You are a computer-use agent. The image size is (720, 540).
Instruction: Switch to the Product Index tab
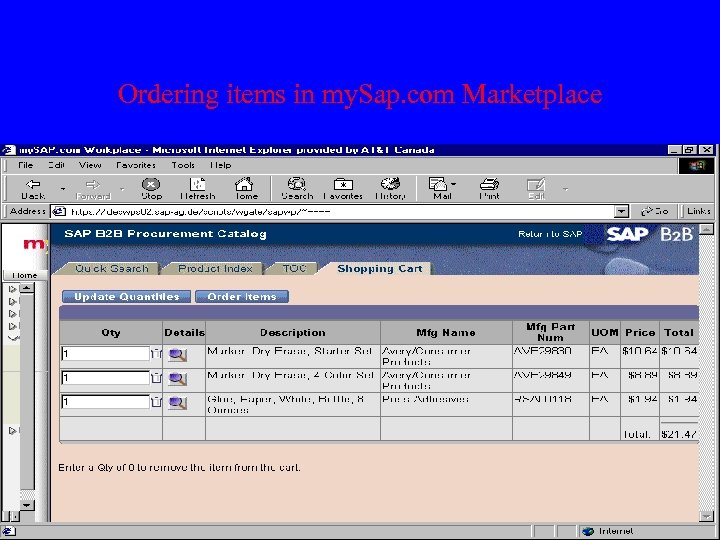215,269
